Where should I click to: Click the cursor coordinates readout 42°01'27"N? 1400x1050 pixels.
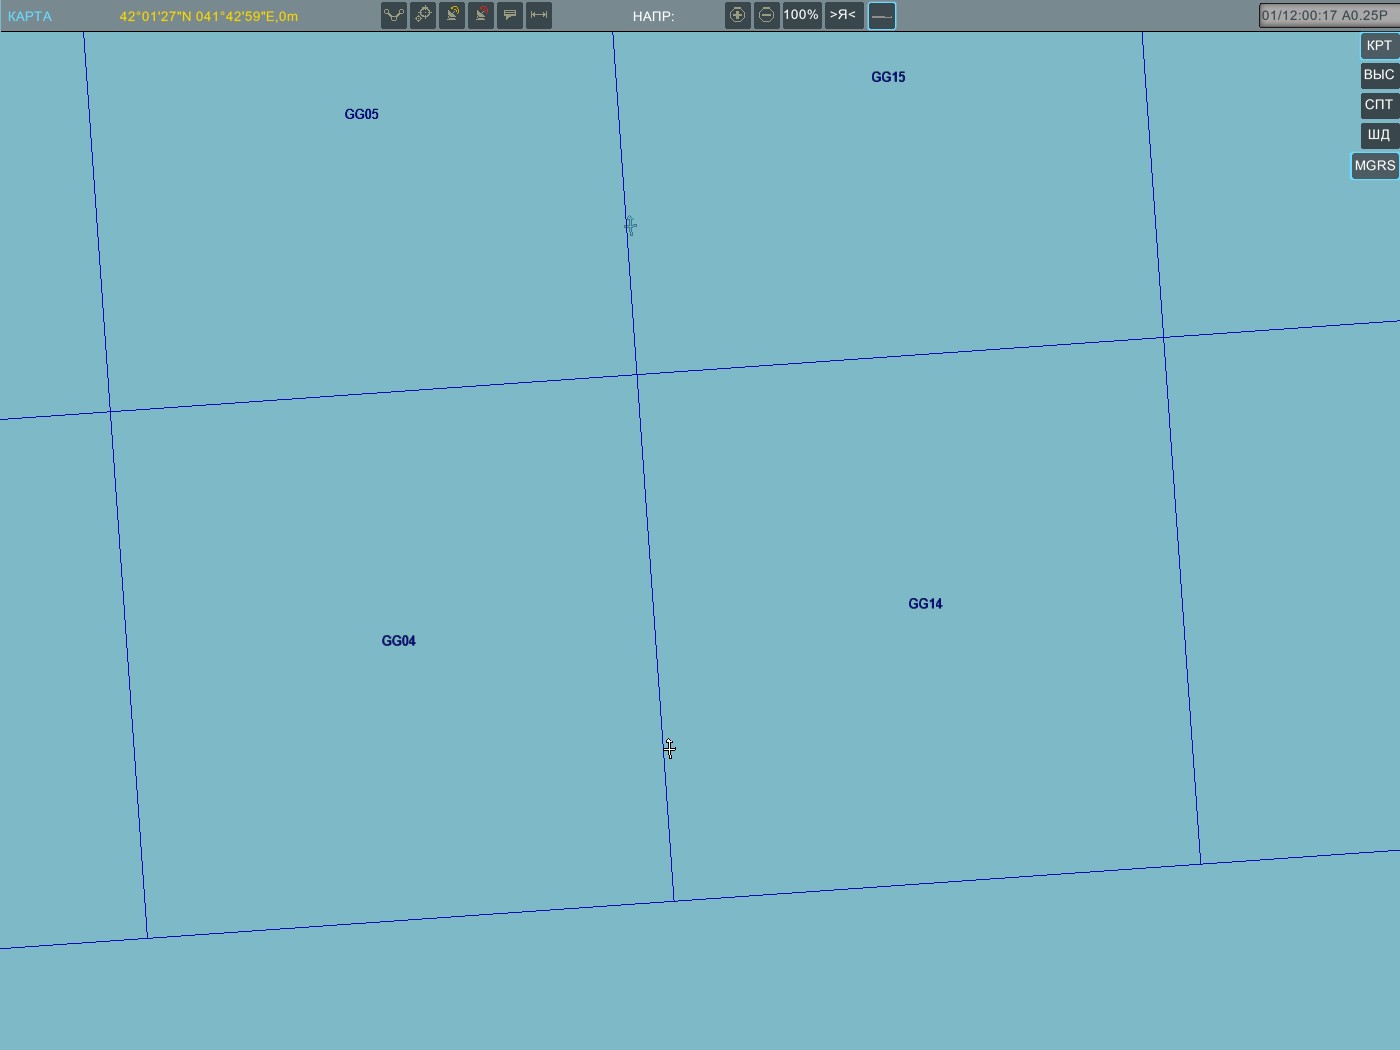pyautogui.click(x=208, y=16)
